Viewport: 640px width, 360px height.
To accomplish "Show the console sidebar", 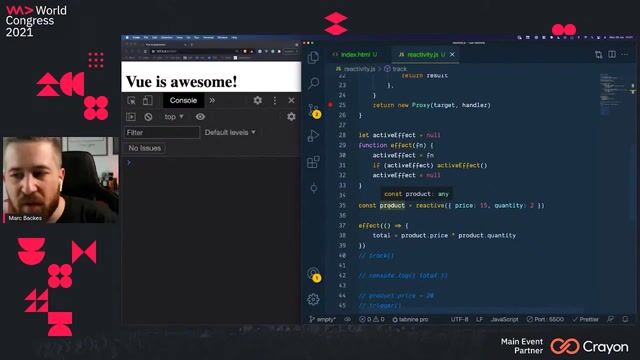I will tap(131, 117).
